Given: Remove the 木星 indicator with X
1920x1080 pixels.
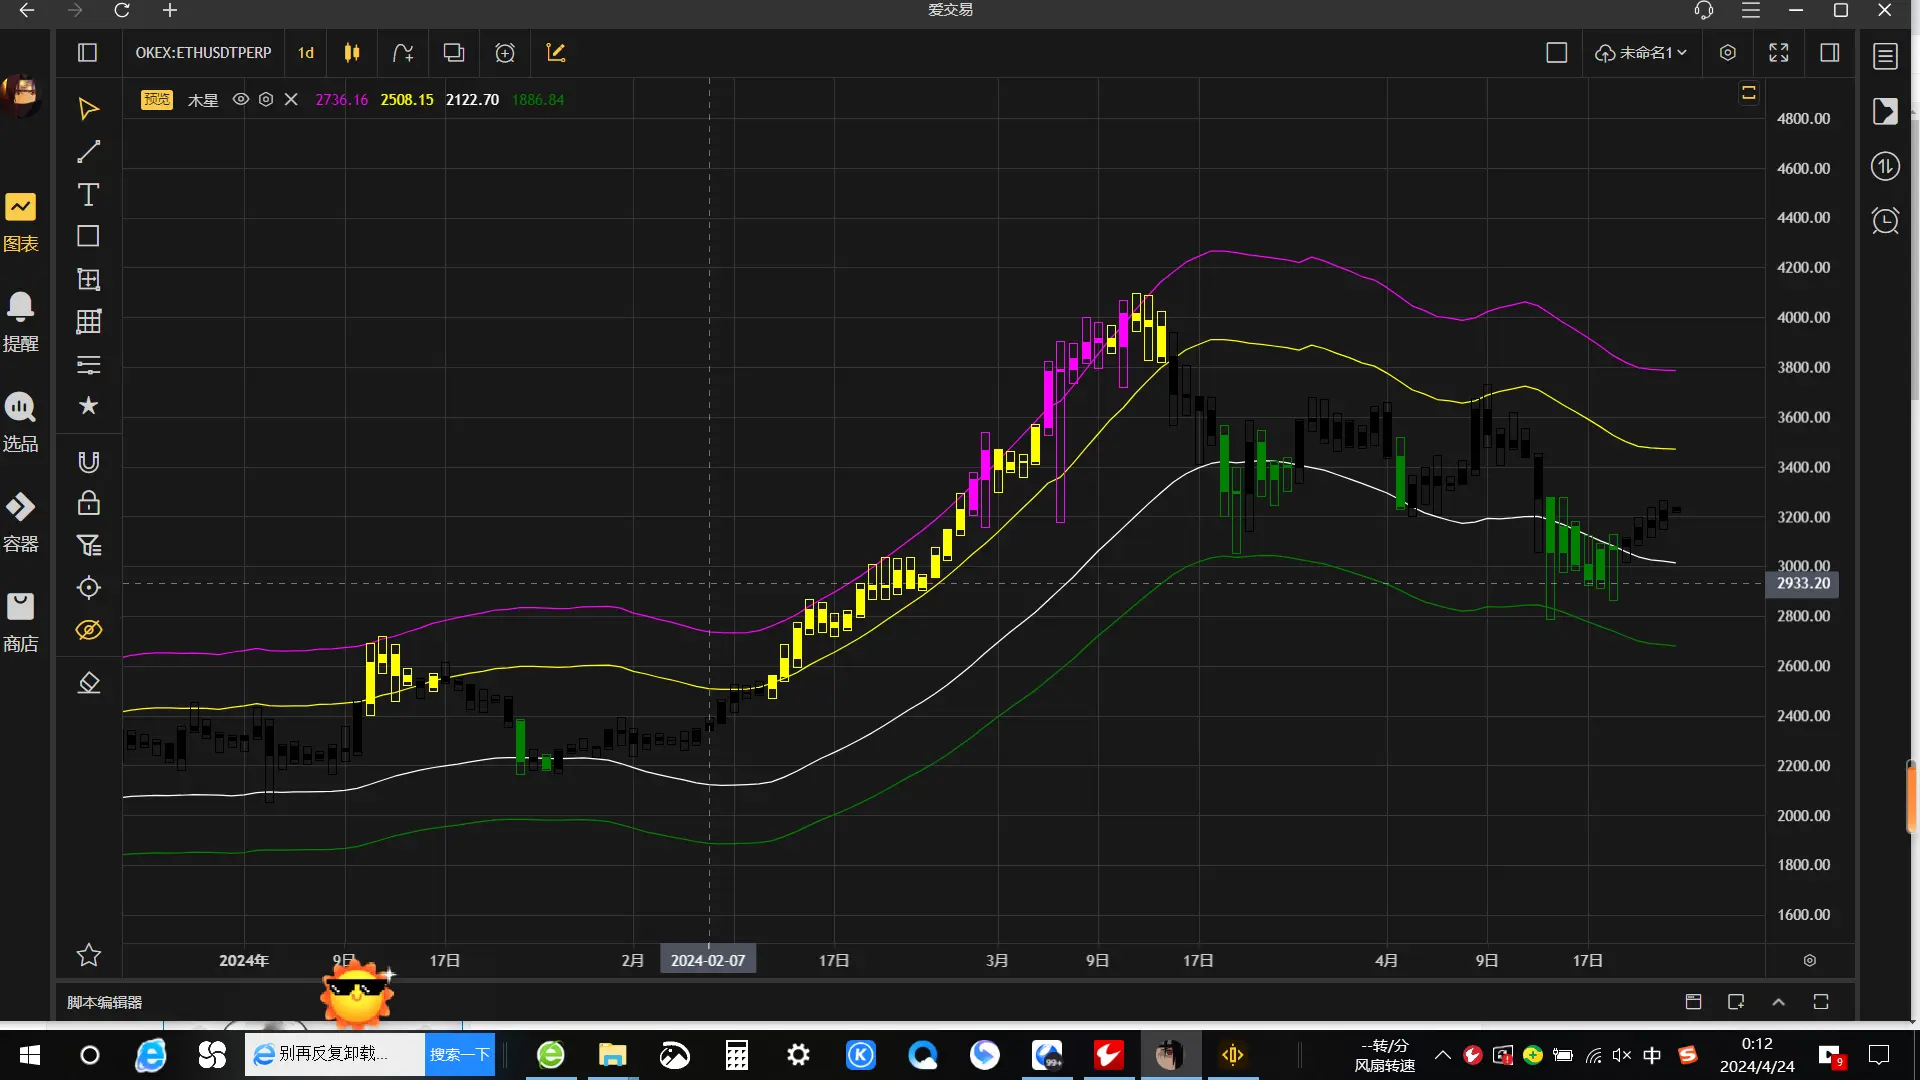Looking at the screenshot, I should tap(291, 99).
